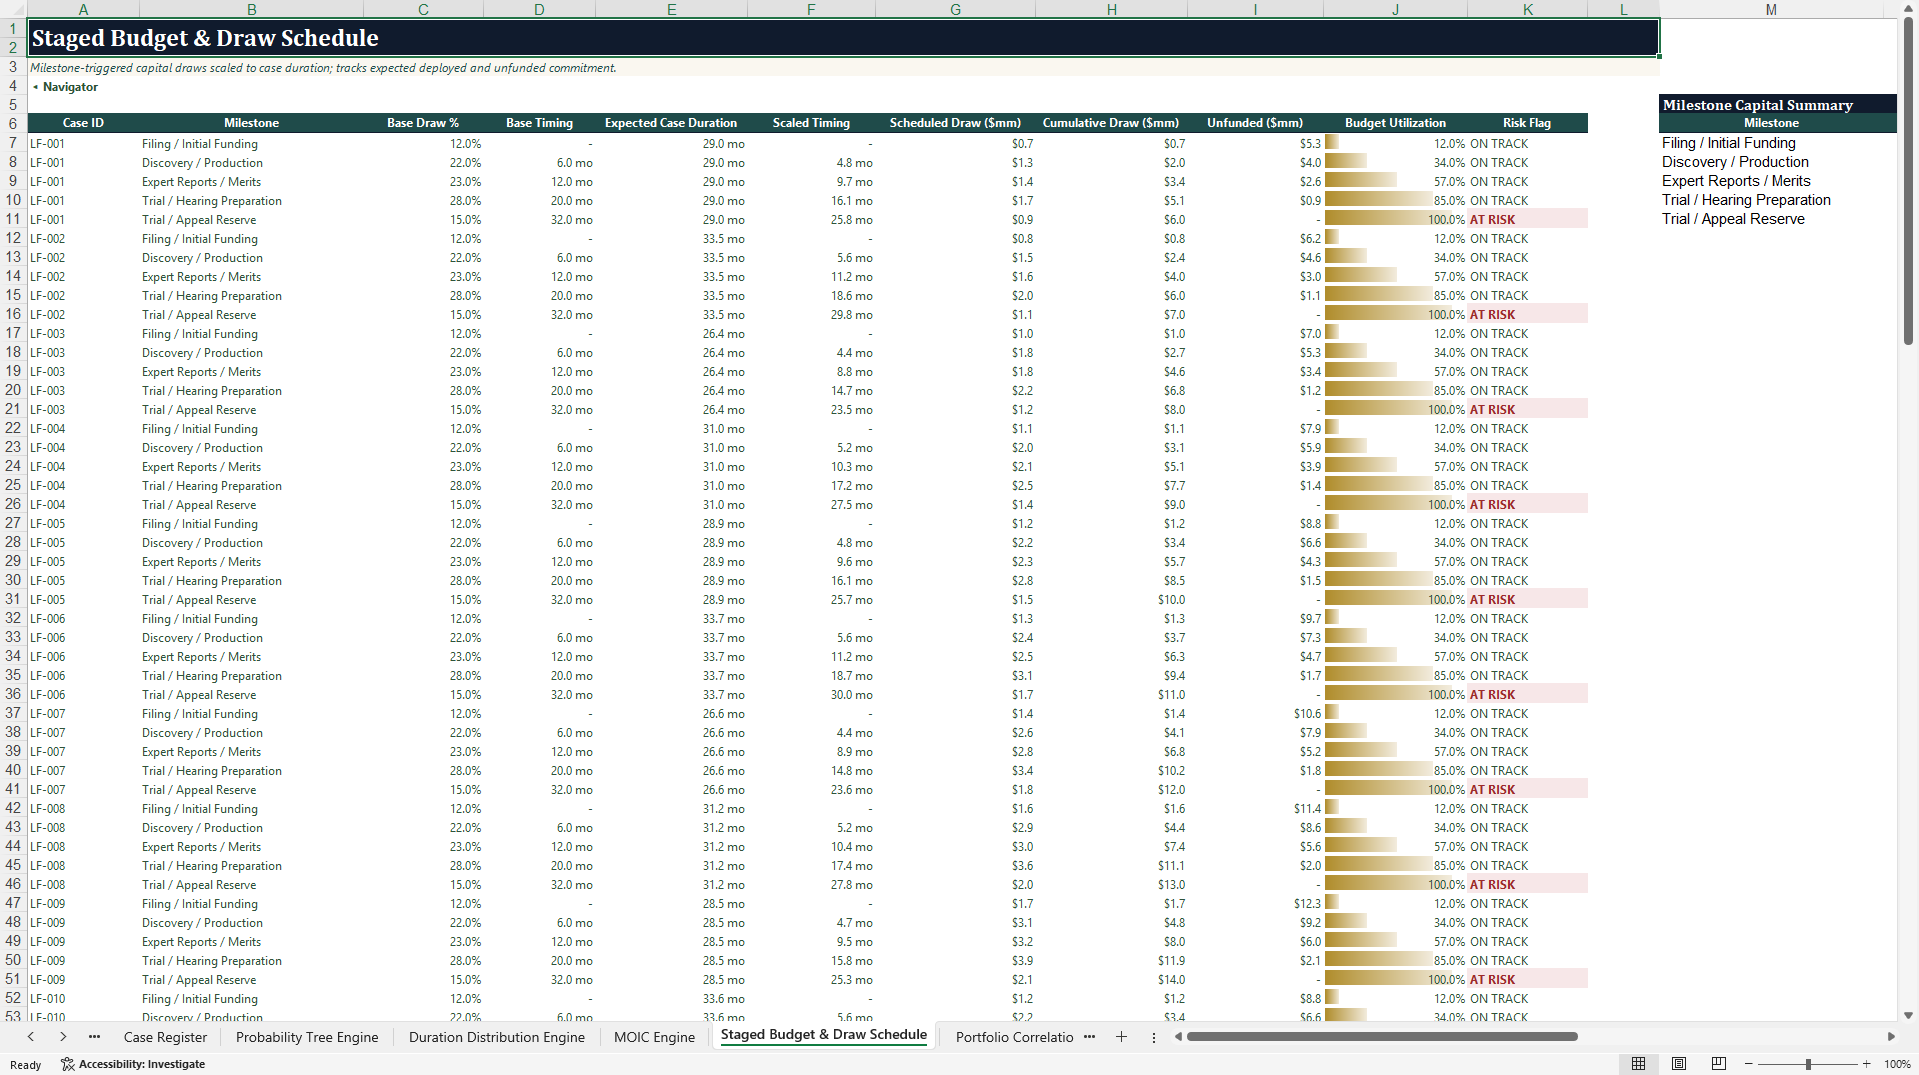This screenshot has height=1075, width=1919.
Task: Click Cumulative Draw ($mm) header cell
Action: pos(1111,123)
